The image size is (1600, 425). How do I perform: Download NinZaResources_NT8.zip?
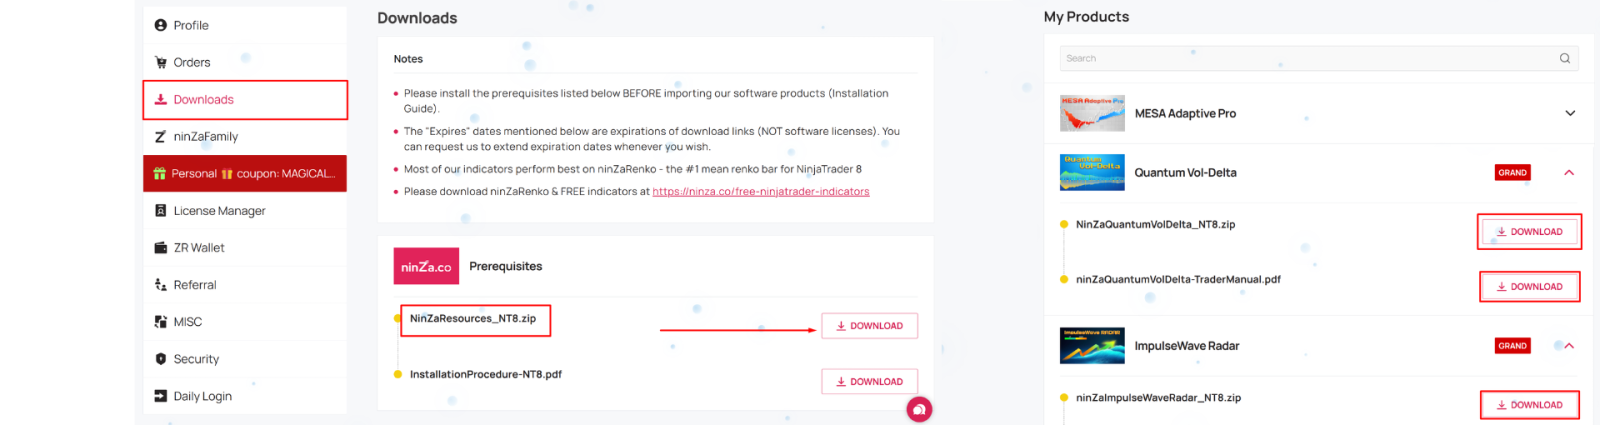tap(869, 326)
